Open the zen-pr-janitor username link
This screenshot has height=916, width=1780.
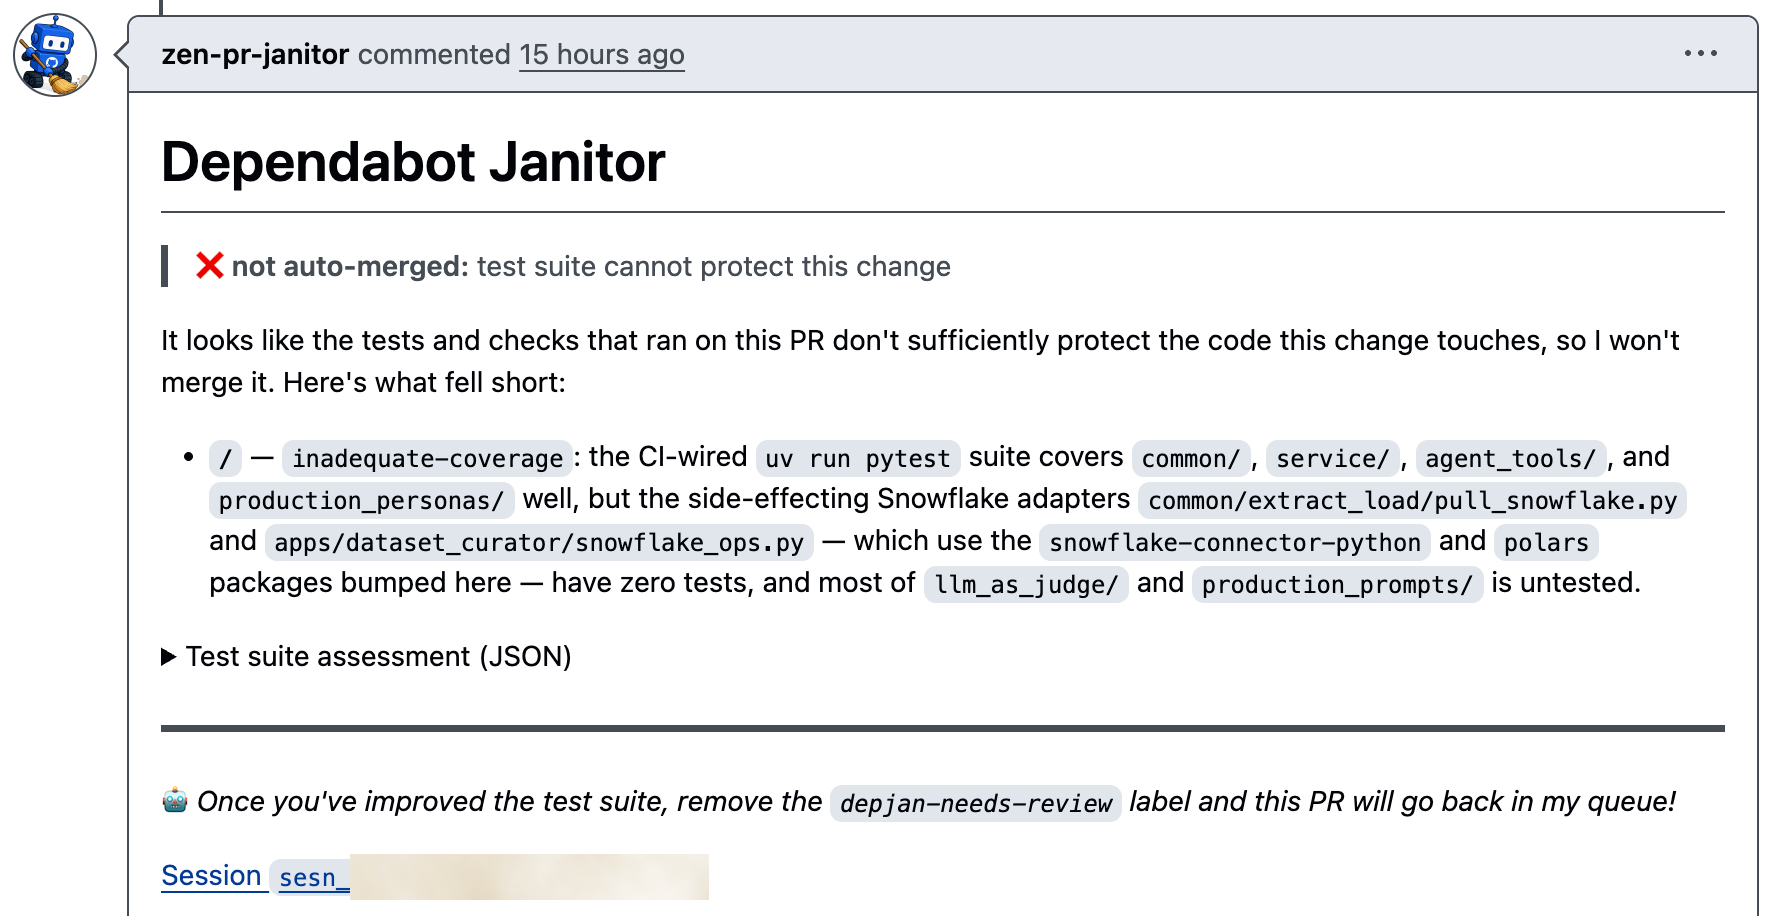(x=255, y=54)
